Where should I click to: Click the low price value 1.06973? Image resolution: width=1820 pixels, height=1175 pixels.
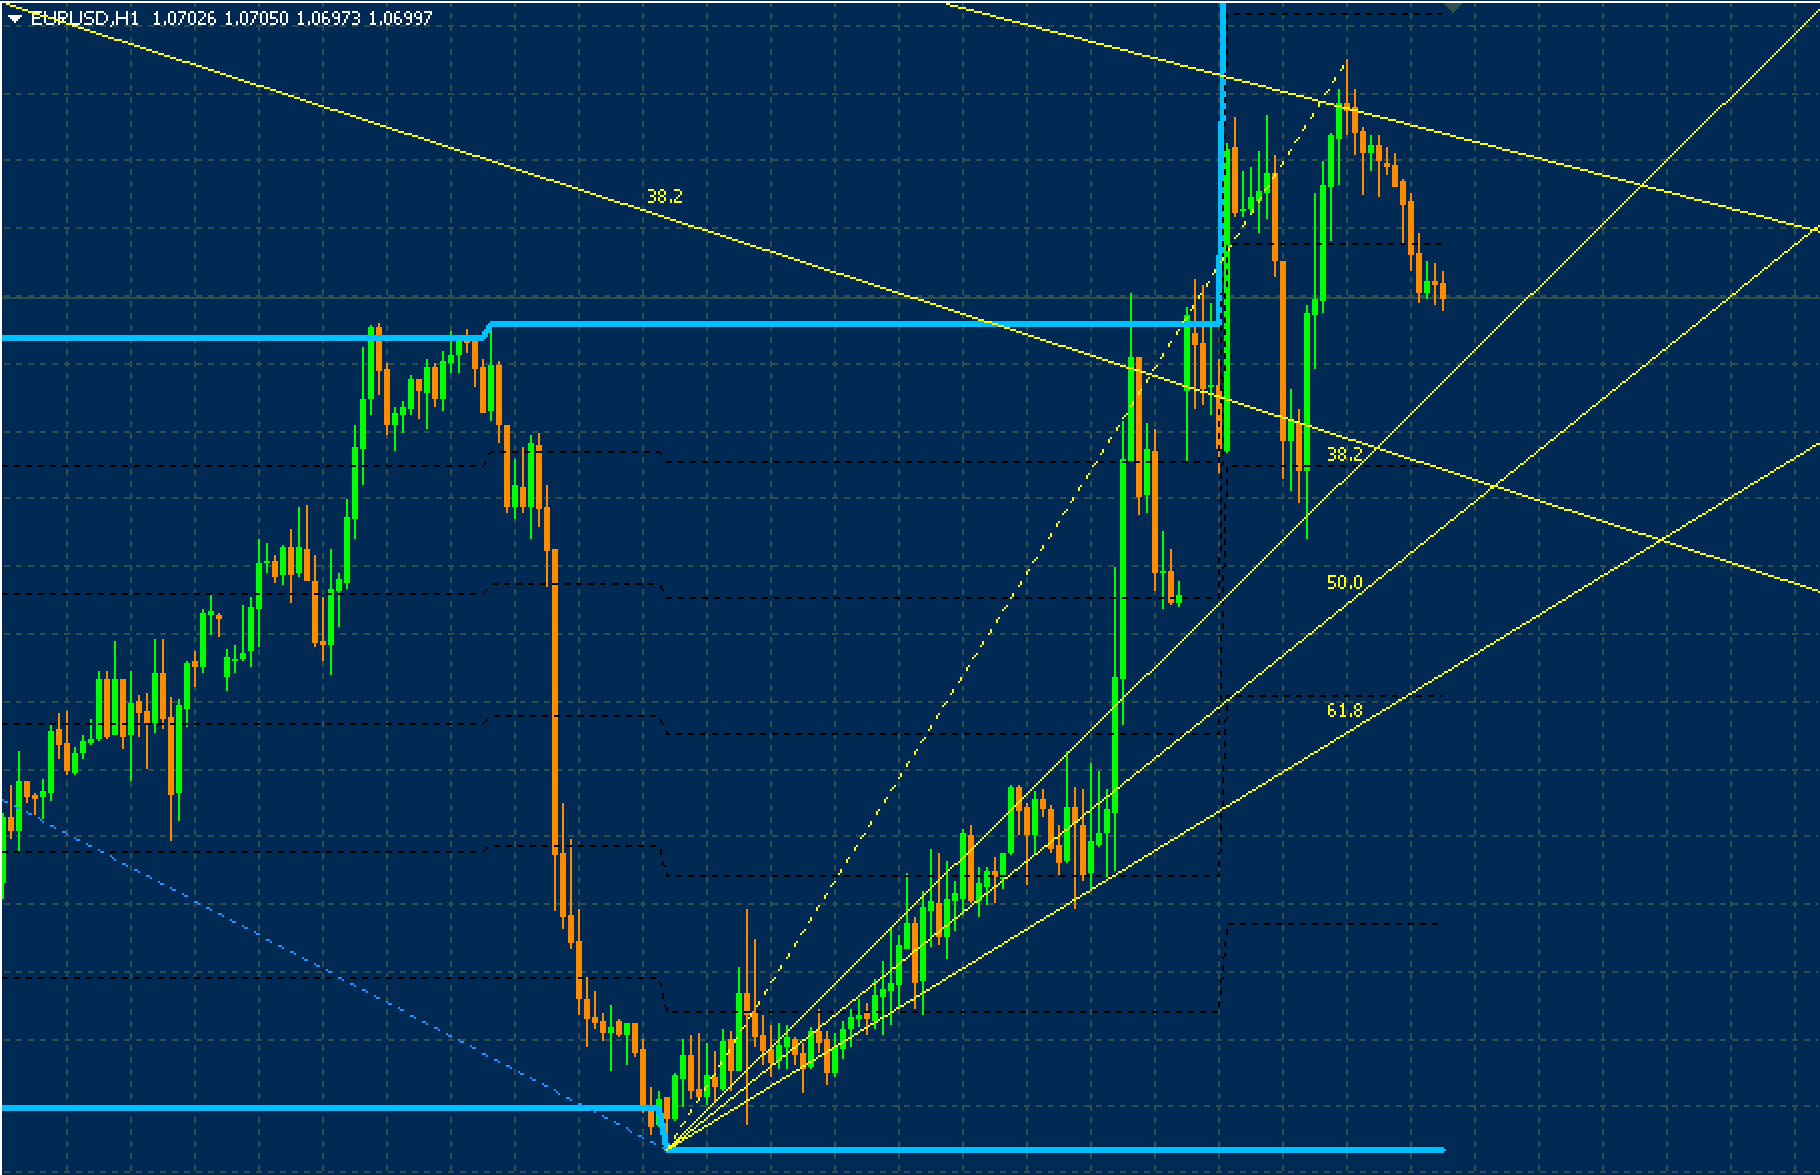pos(328,18)
